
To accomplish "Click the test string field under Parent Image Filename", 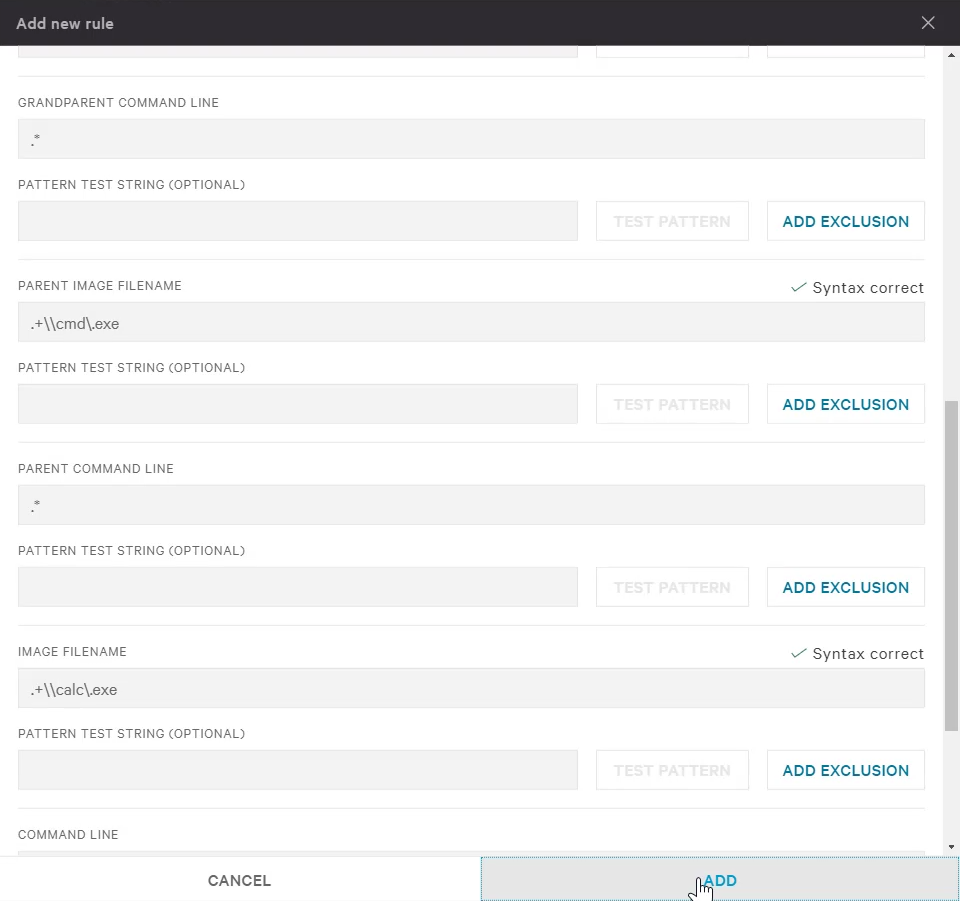I will (298, 404).
